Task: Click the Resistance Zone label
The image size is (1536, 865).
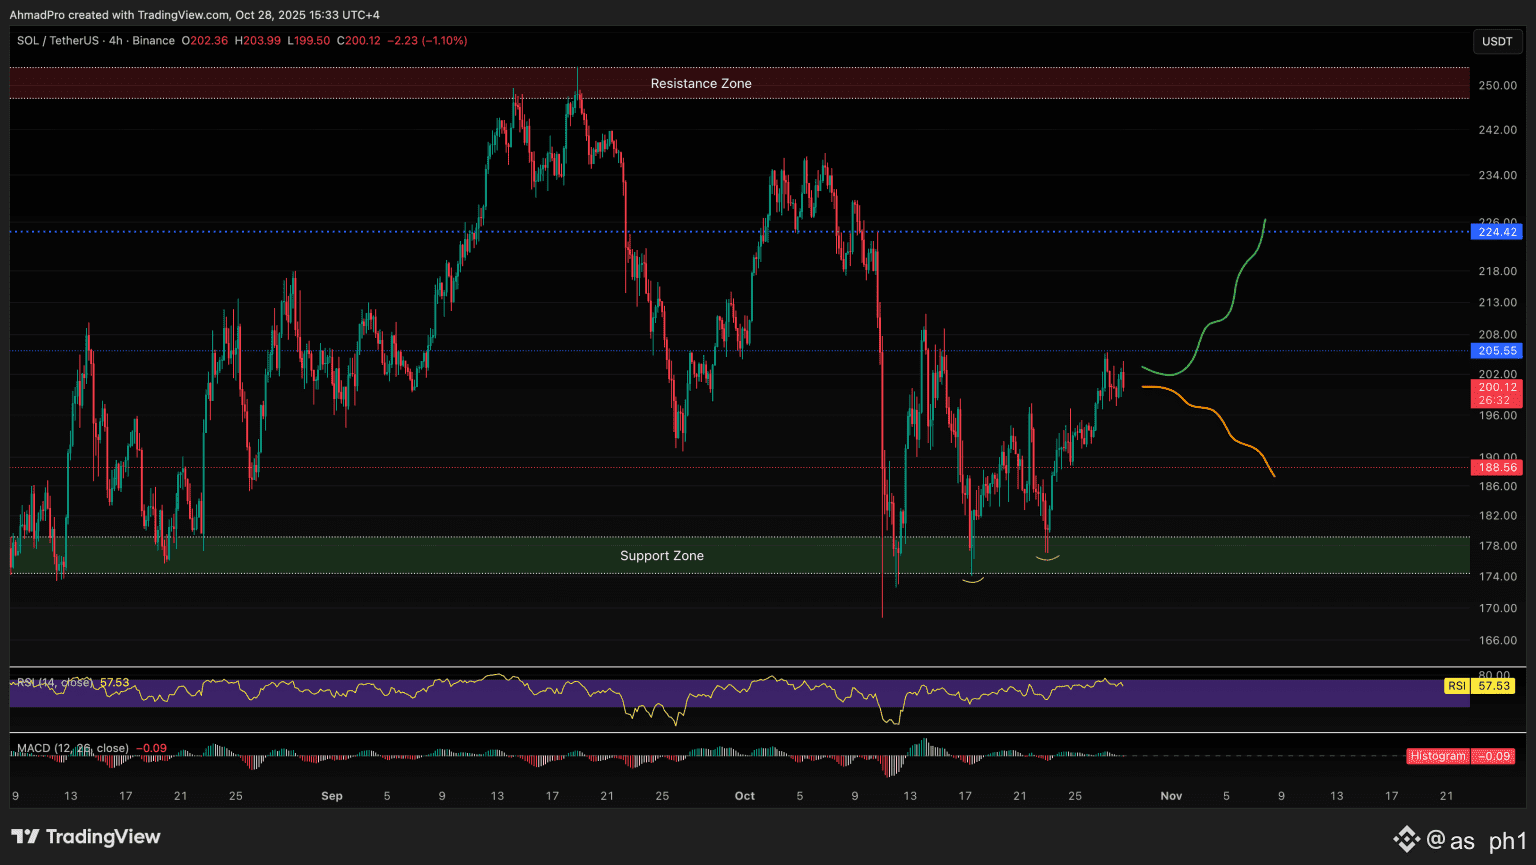Action: click(701, 84)
